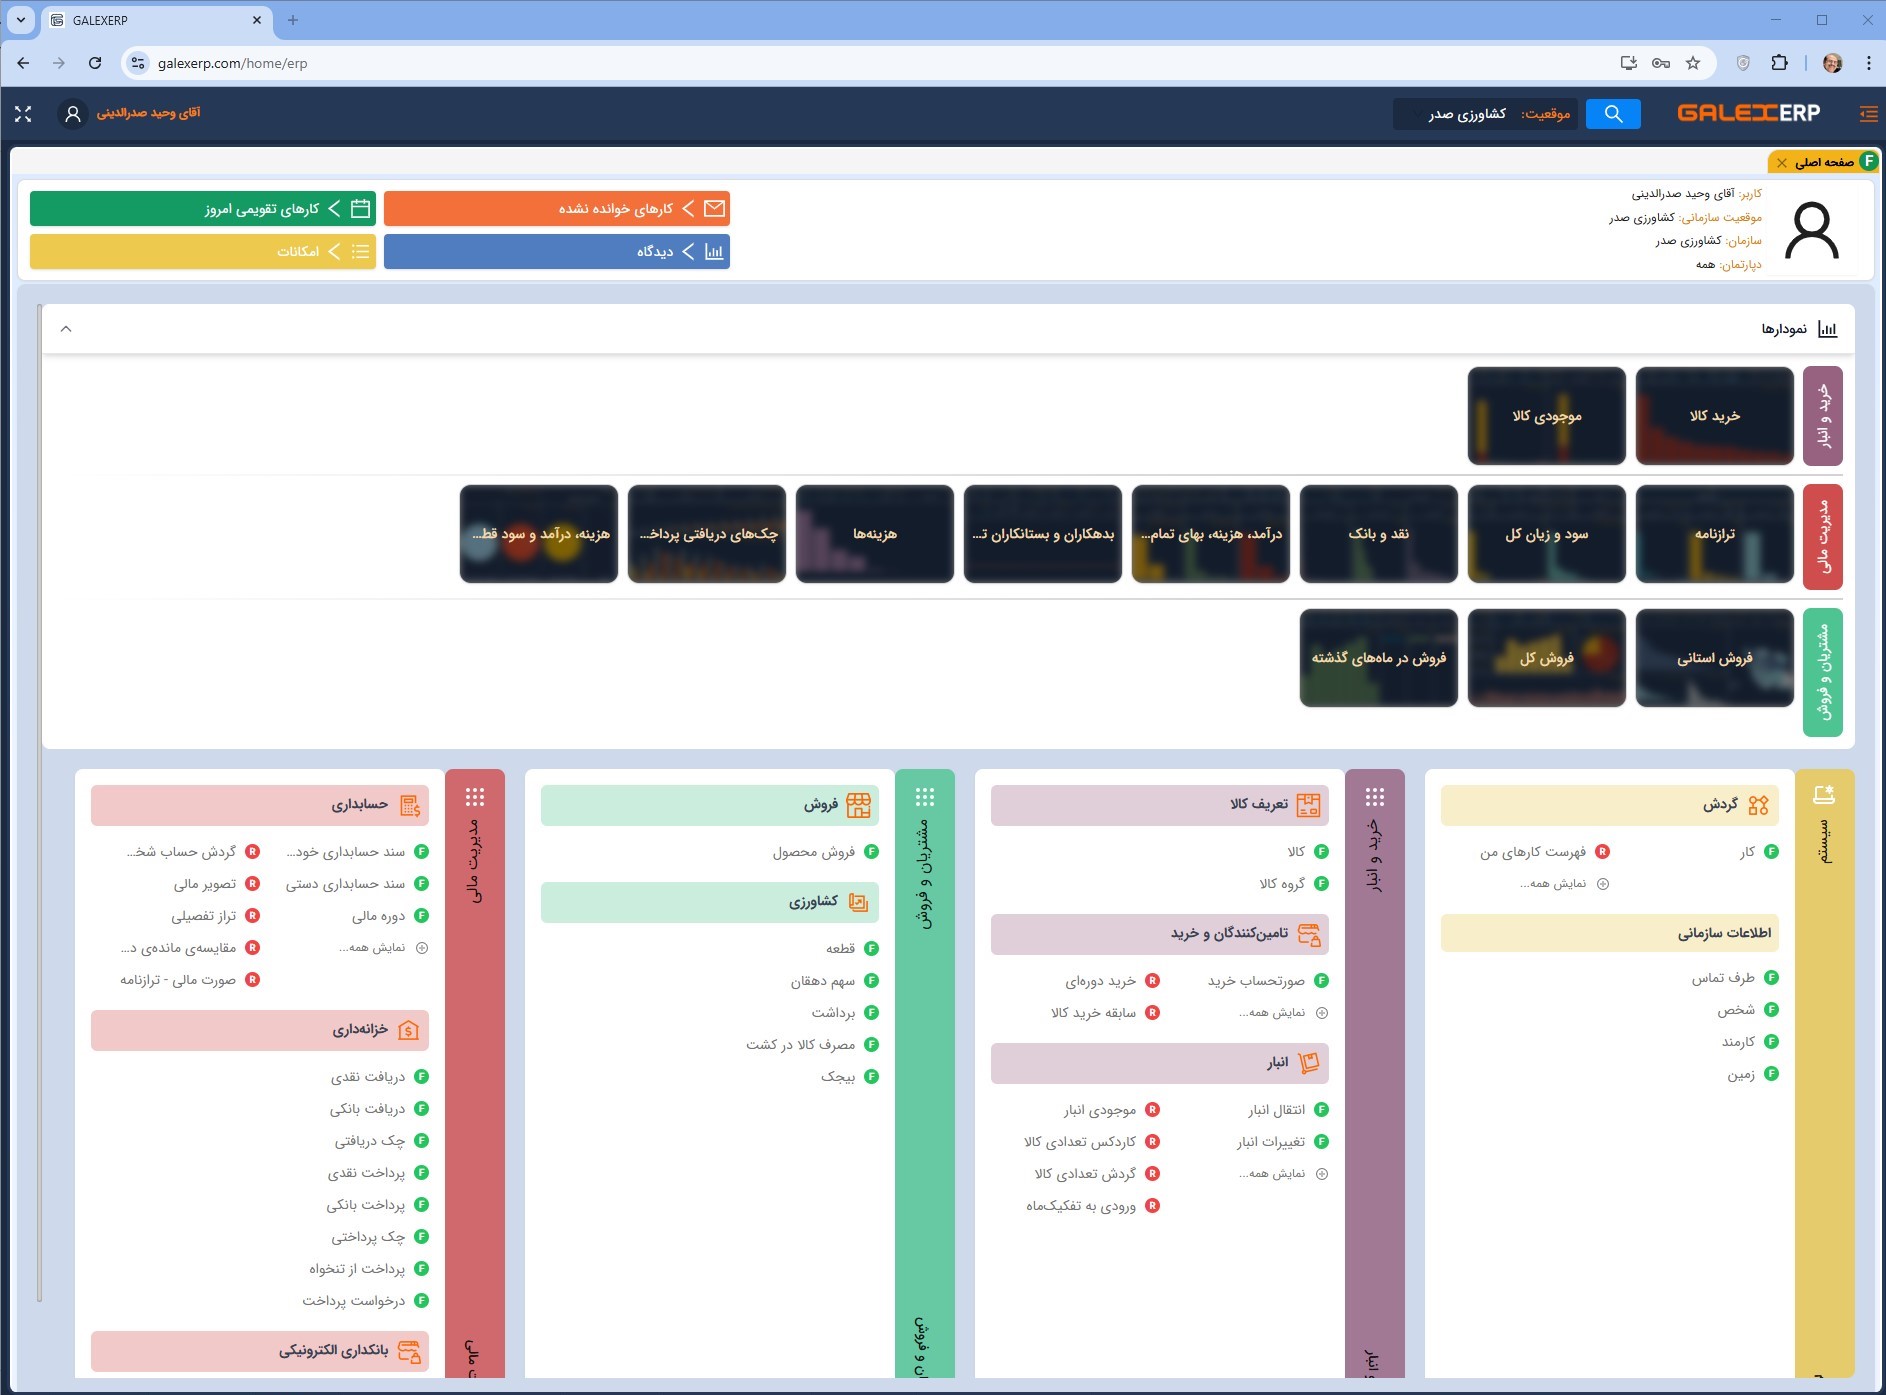The width and height of the screenshot is (1886, 1395).
Task: Click the تامین‌کنندگان و خرید section icon
Action: 1308,934
